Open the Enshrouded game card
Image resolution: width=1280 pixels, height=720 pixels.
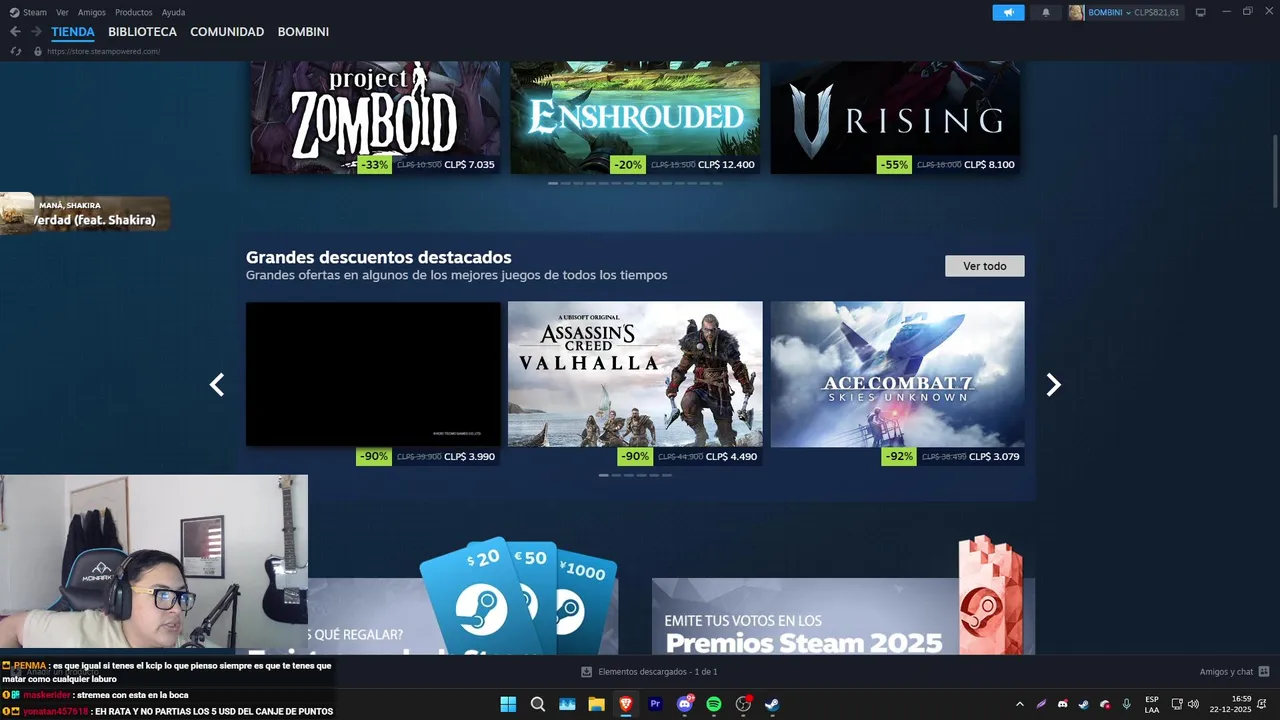[635, 118]
